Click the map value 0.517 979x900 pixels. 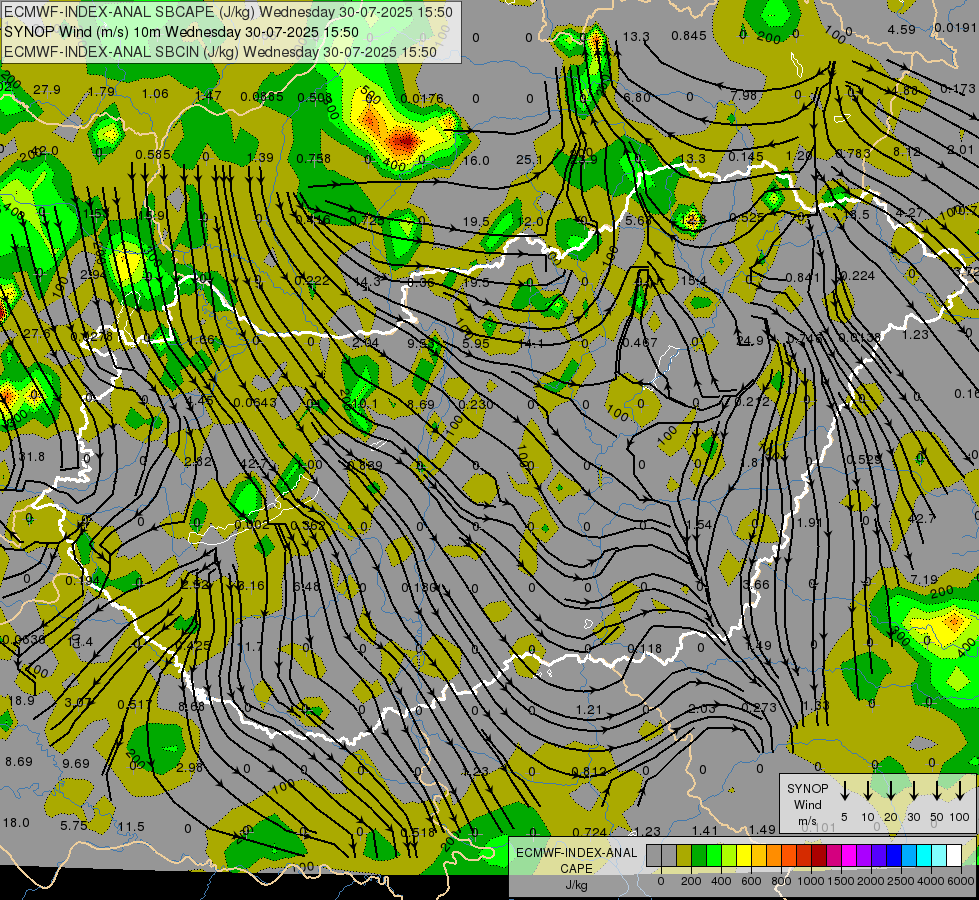(135, 705)
